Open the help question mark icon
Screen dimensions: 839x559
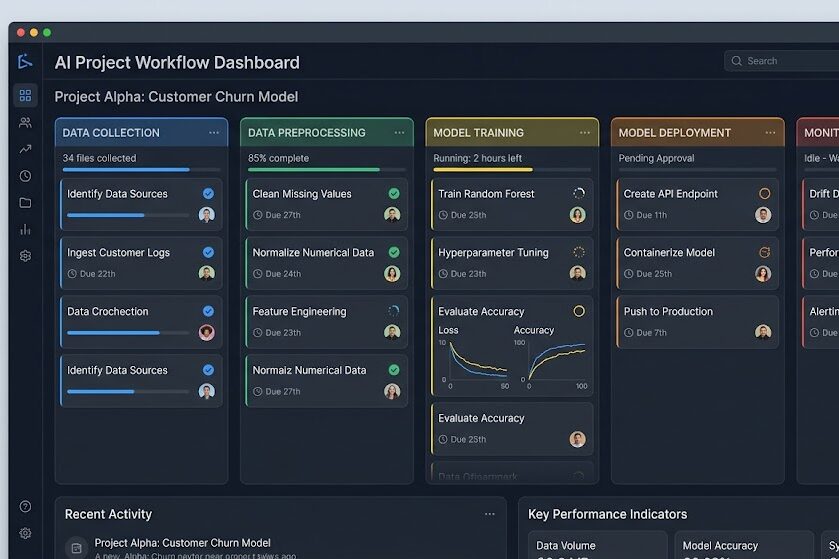25,507
